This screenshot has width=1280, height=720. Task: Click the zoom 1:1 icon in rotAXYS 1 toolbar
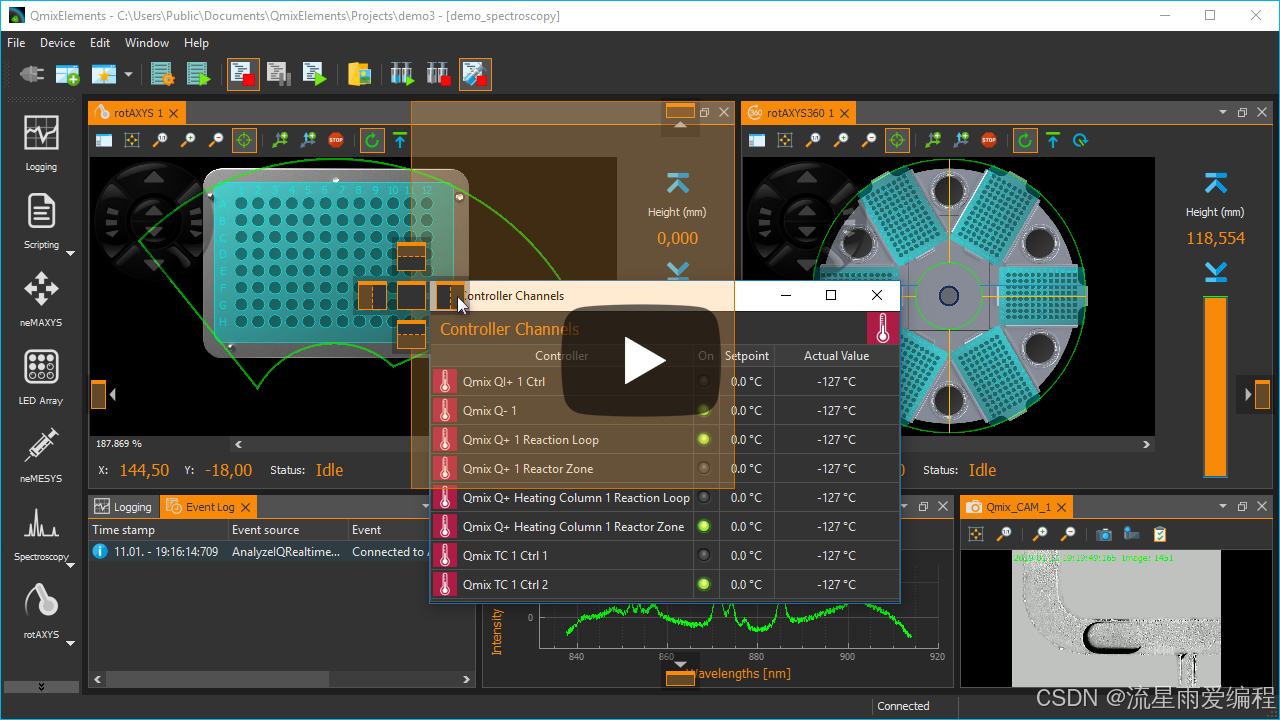pyautogui.click(x=160, y=140)
